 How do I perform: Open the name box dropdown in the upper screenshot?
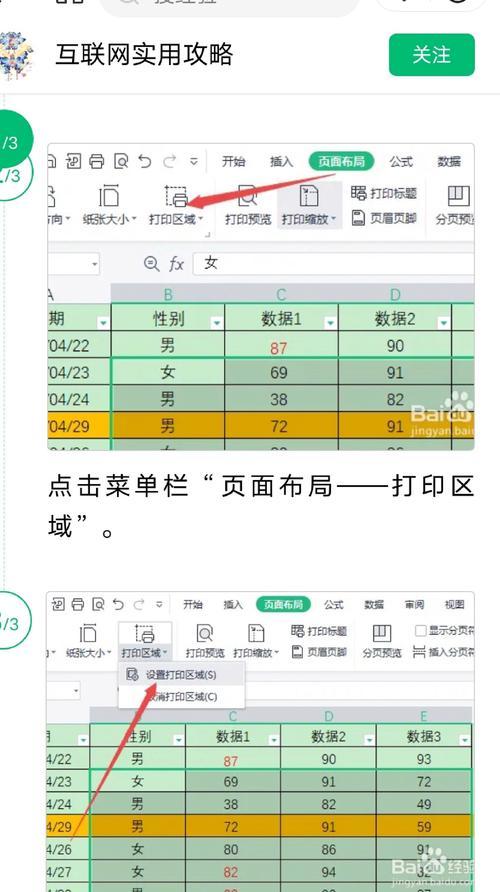(94, 265)
